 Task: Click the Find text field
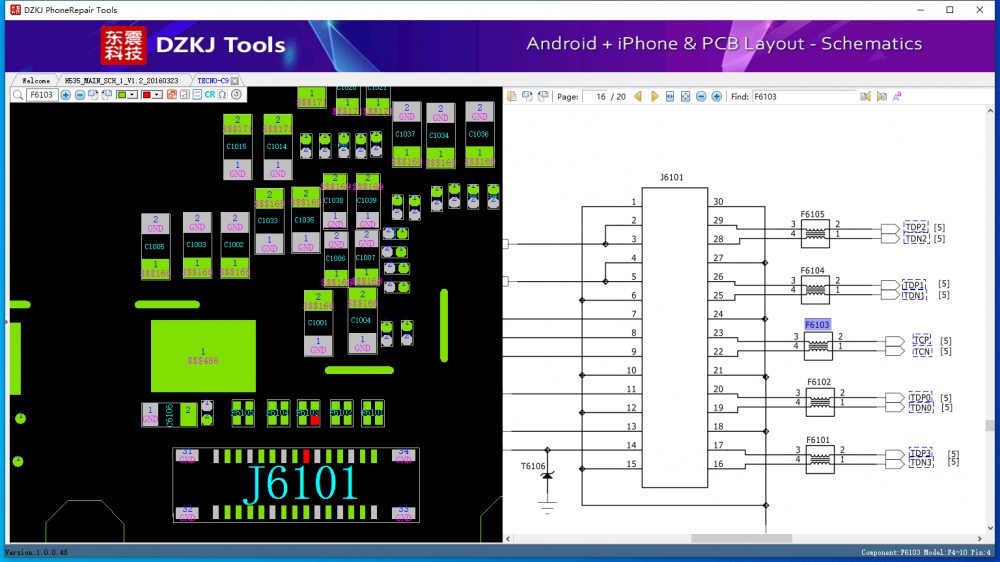pos(803,96)
